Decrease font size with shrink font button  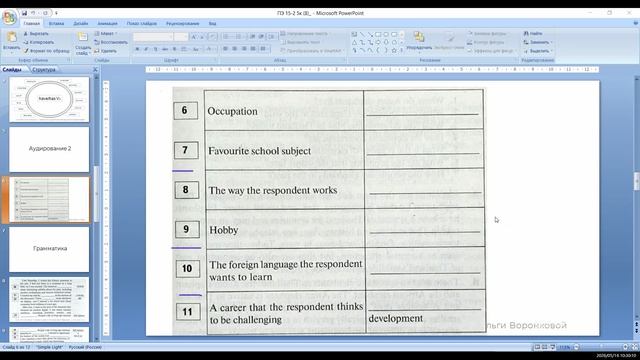pos(202,37)
